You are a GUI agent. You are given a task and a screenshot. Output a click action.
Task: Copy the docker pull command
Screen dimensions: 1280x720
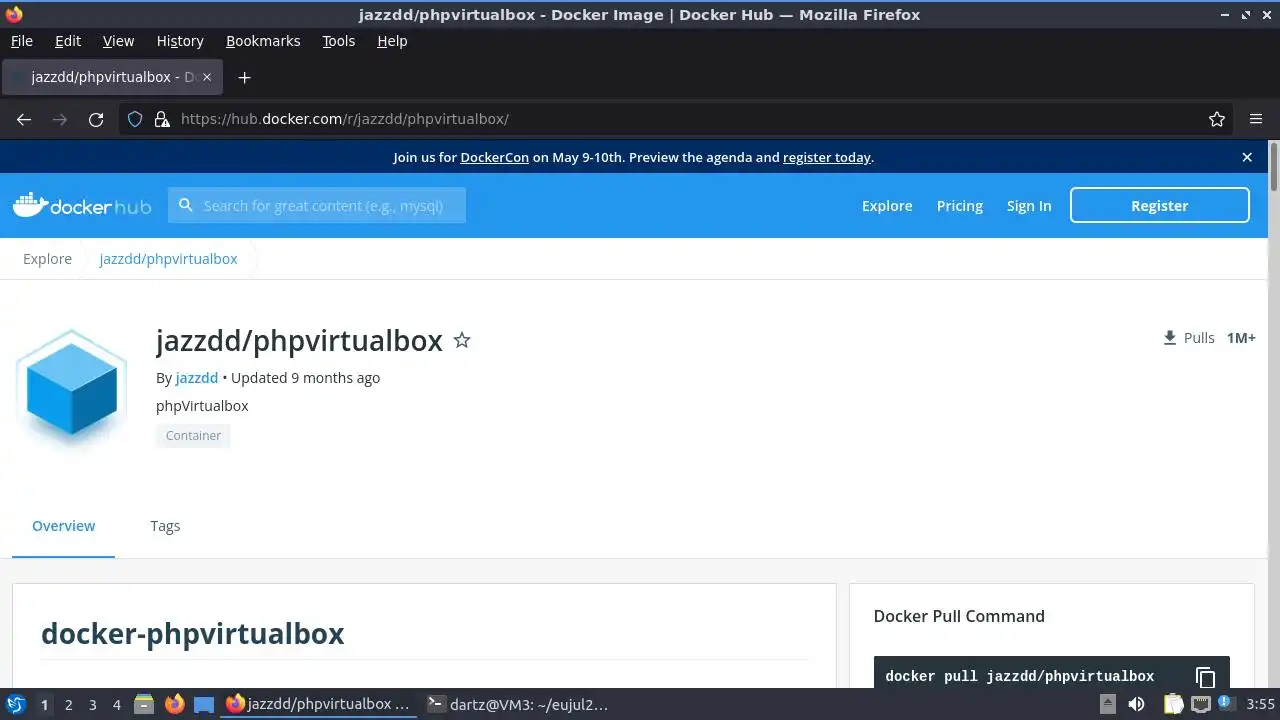coord(1205,677)
